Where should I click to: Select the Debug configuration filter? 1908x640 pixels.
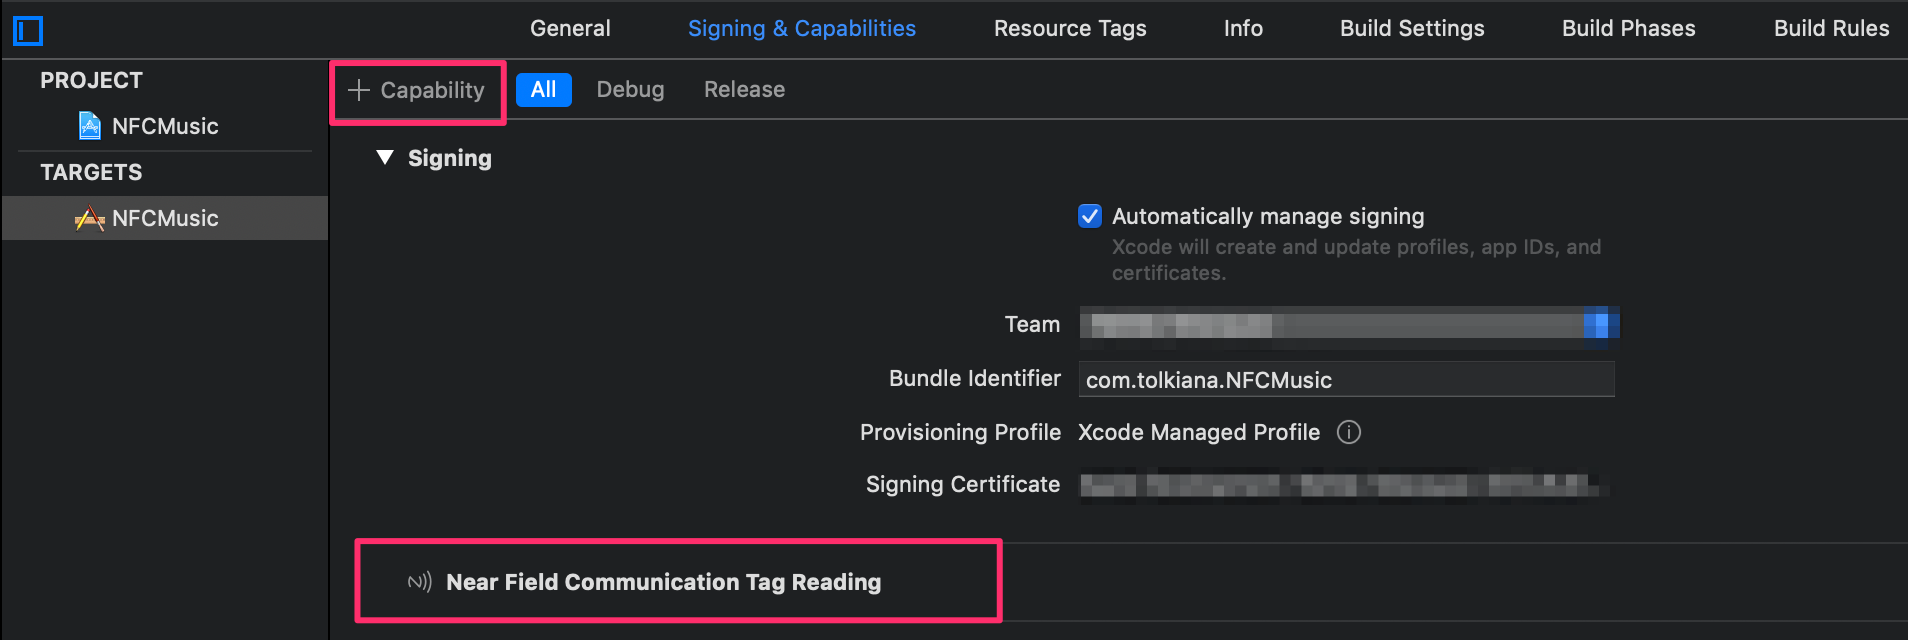coord(630,90)
